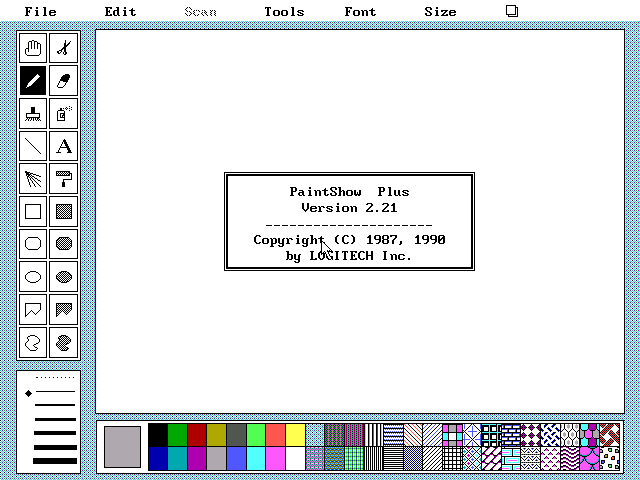Viewport: 640px width, 480px height.
Task: Click the overlapping windows icon in menu bar
Action: click(x=512, y=11)
